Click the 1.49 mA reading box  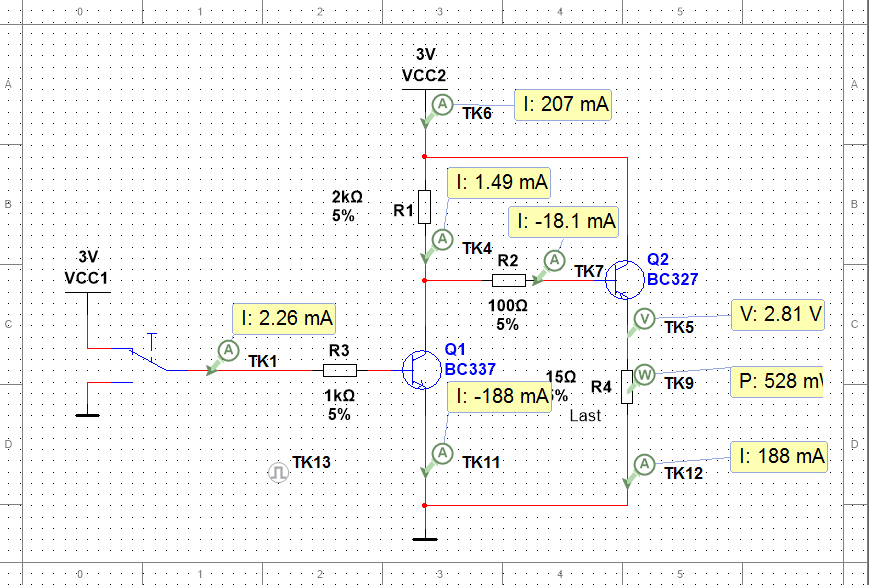tap(499, 183)
